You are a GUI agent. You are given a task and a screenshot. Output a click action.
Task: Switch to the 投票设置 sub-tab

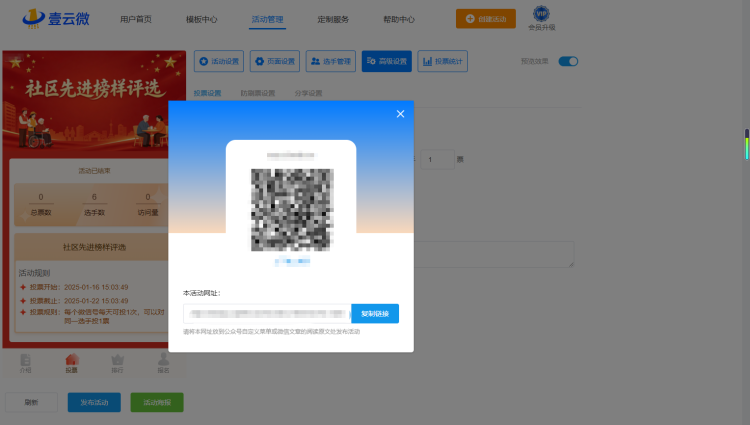[x=208, y=93]
